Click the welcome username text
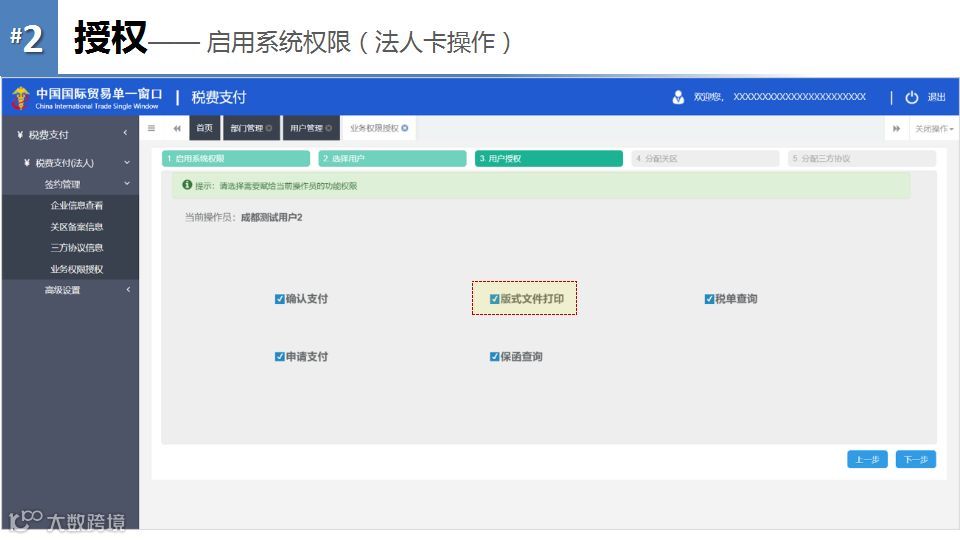The width and height of the screenshot is (960, 540). coord(780,97)
